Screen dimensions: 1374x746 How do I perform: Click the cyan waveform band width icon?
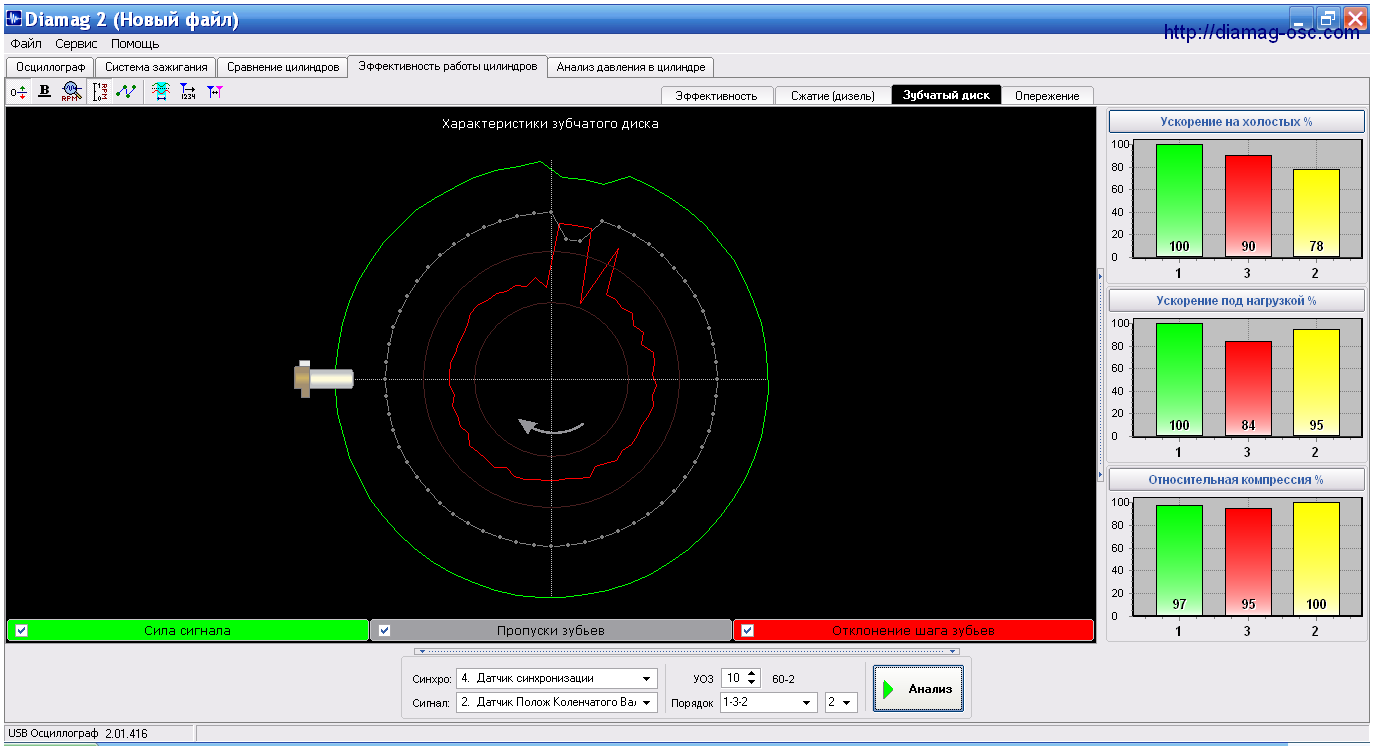[x=161, y=91]
